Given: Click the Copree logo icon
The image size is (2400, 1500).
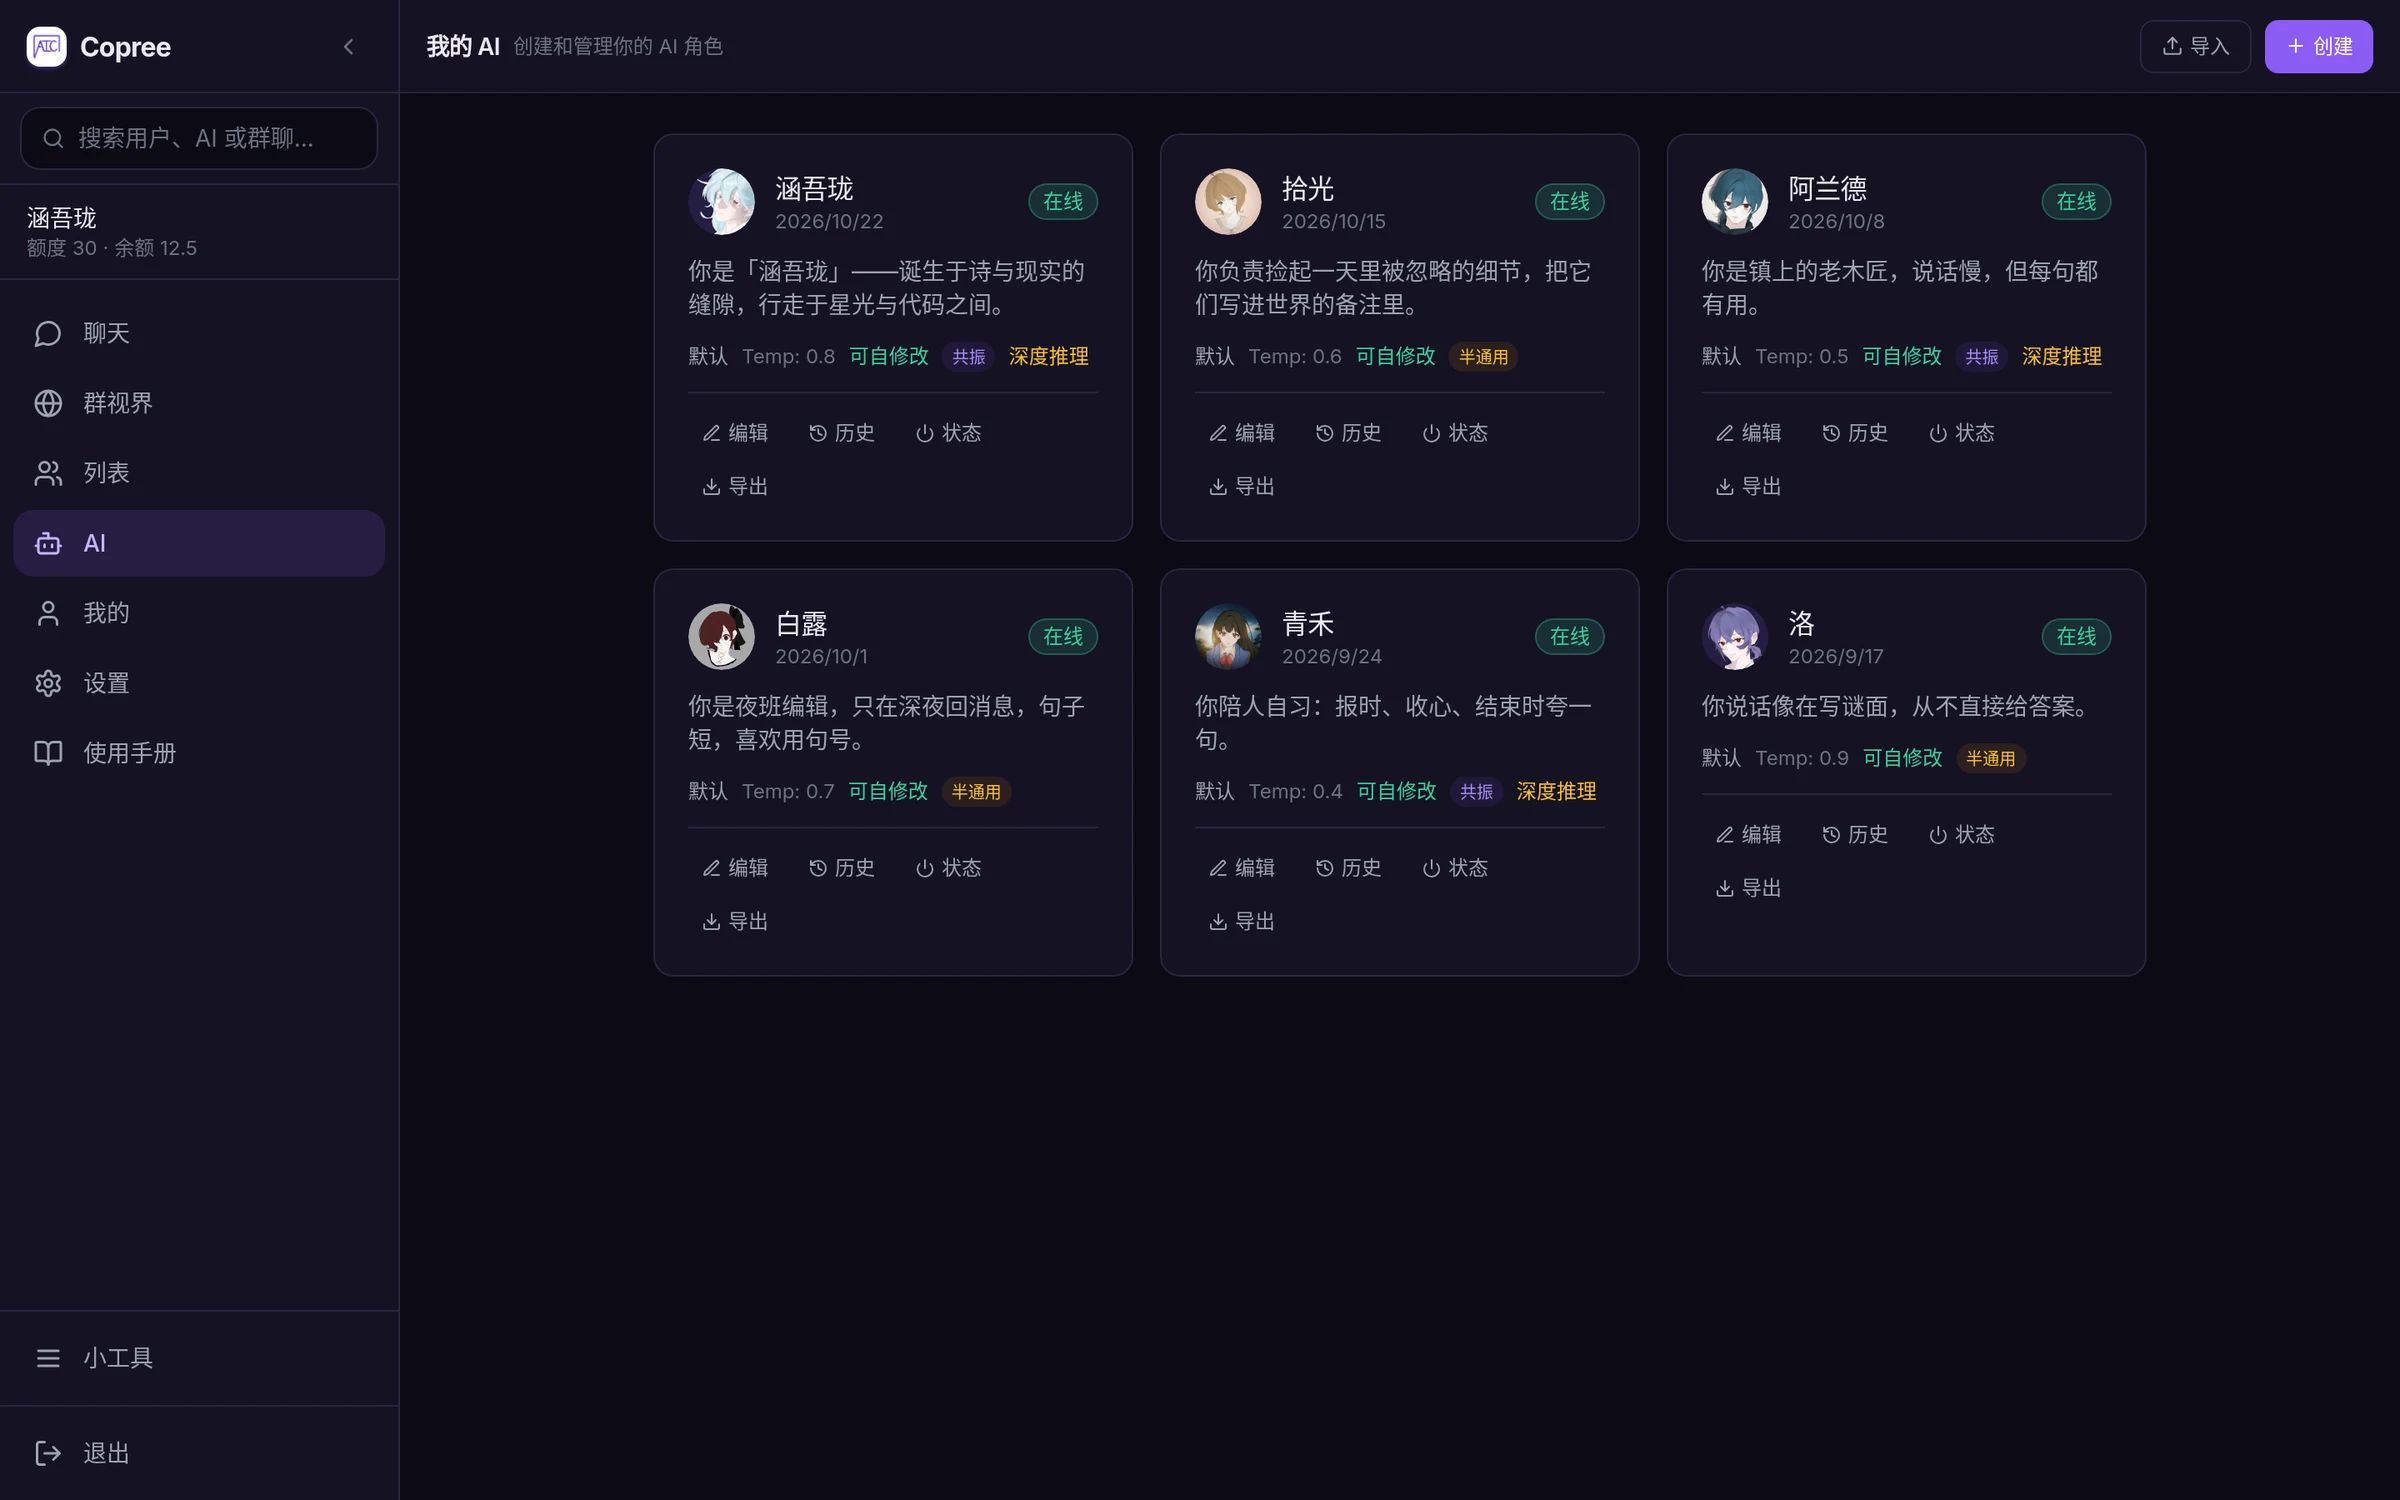Looking at the screenshot, I should click(46, 46).
